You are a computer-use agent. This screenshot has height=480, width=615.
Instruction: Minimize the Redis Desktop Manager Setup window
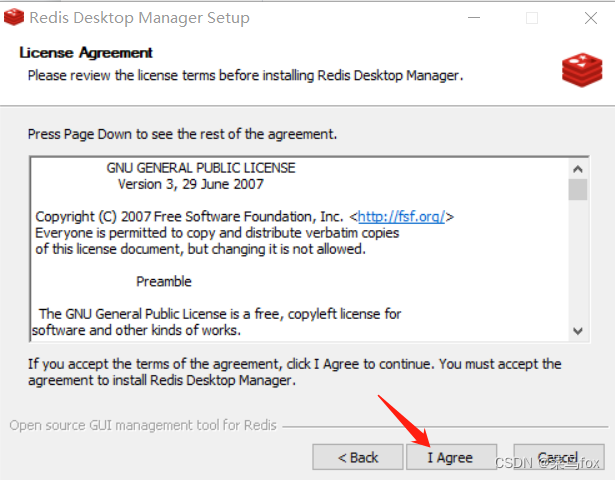(x=474, y=18)
